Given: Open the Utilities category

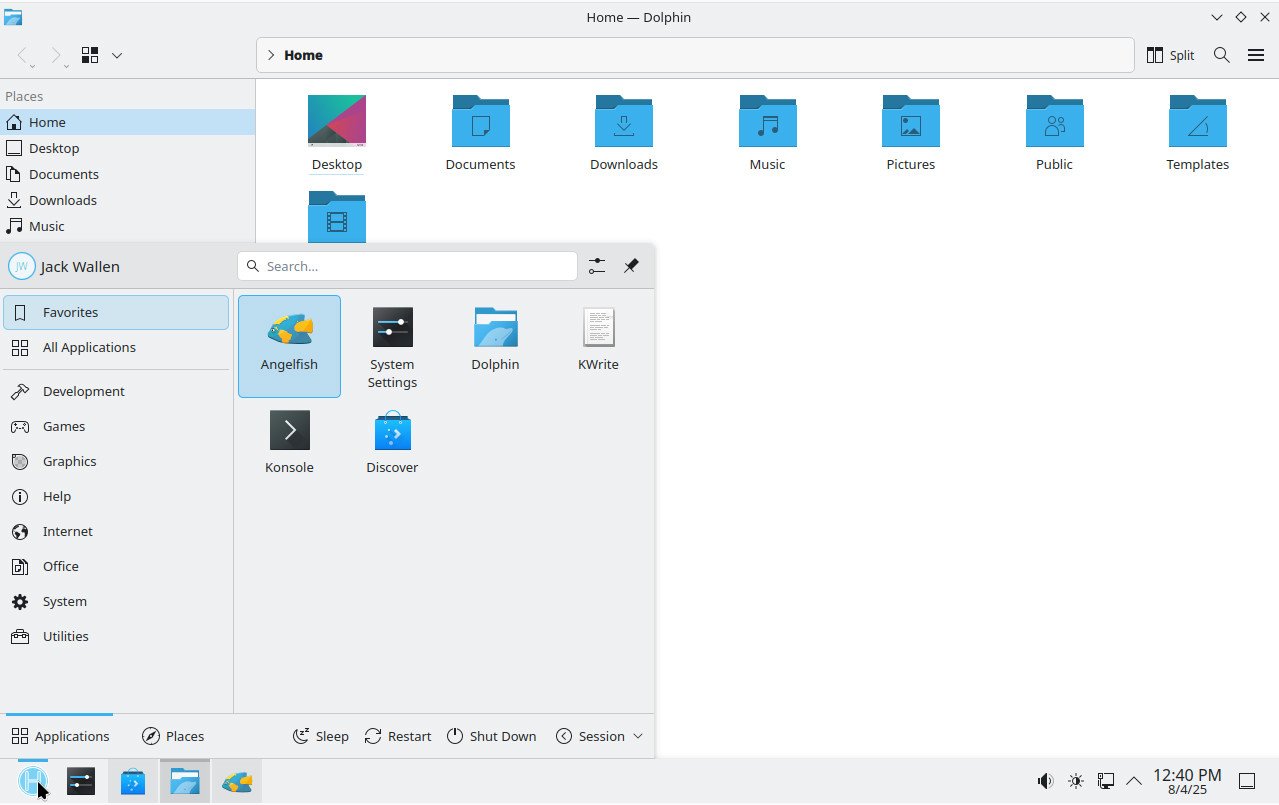Looking at the screenshot, I should pos(116,636).
